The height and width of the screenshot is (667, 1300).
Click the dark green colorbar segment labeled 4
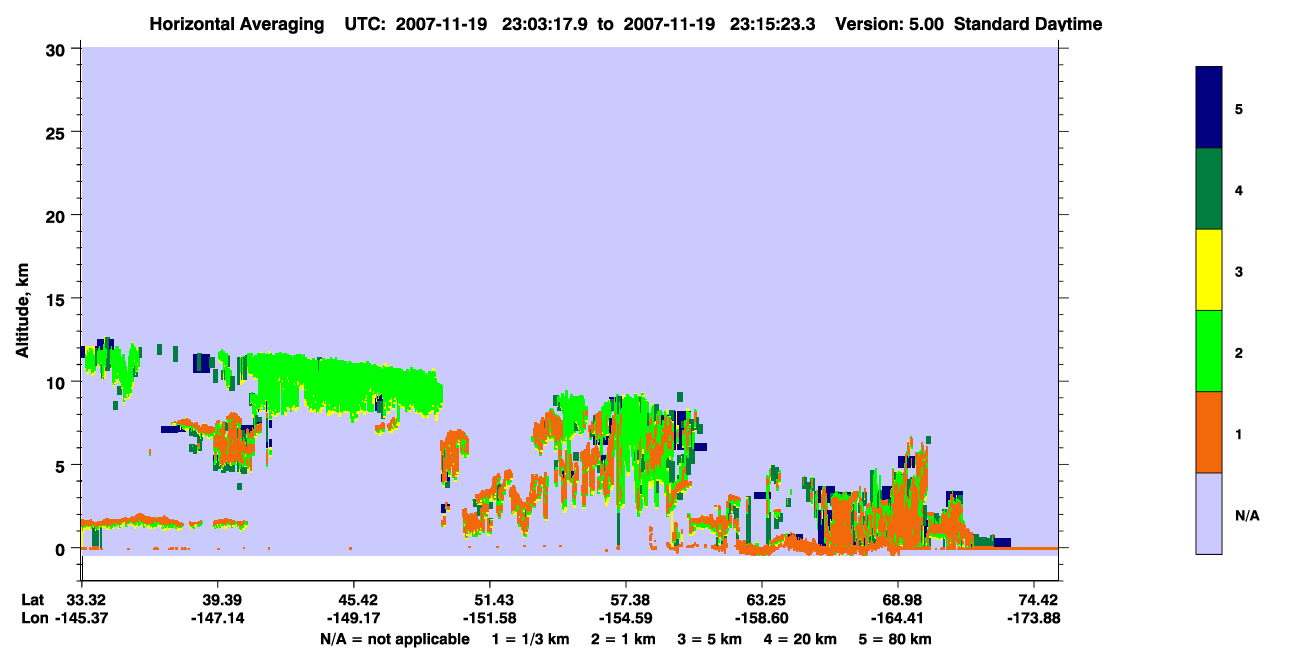click(x=1209, y=189)
